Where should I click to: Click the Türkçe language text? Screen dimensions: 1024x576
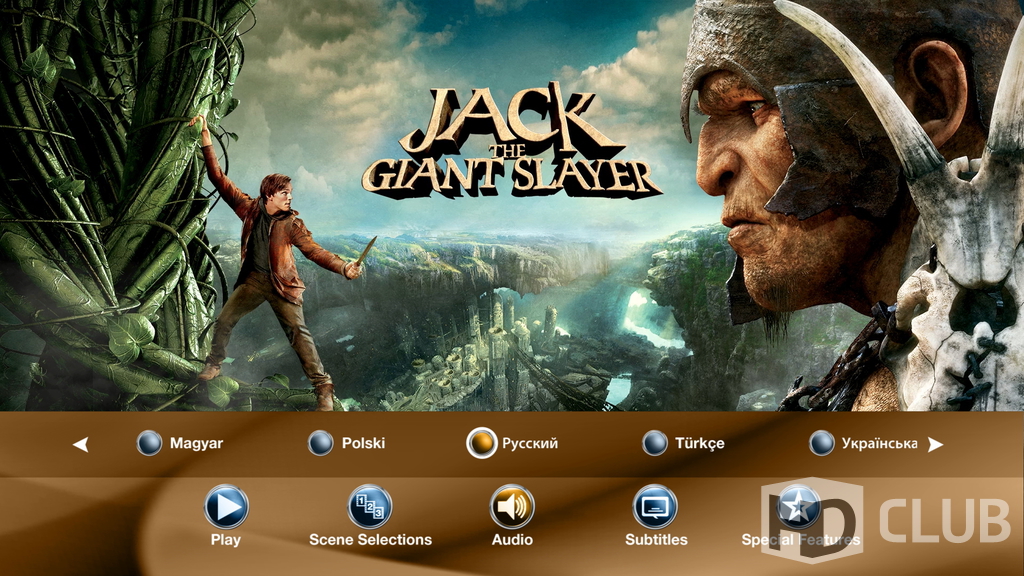pos(699,443)
